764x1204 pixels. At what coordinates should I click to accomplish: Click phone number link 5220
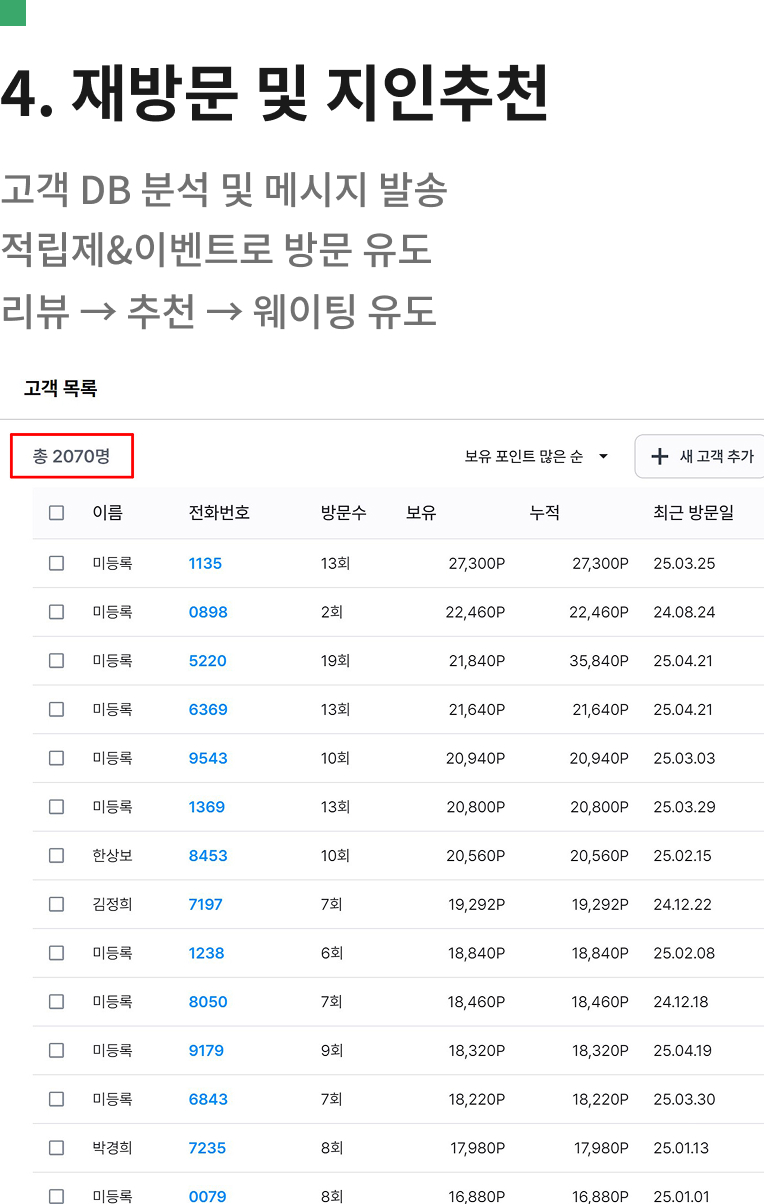207,661
